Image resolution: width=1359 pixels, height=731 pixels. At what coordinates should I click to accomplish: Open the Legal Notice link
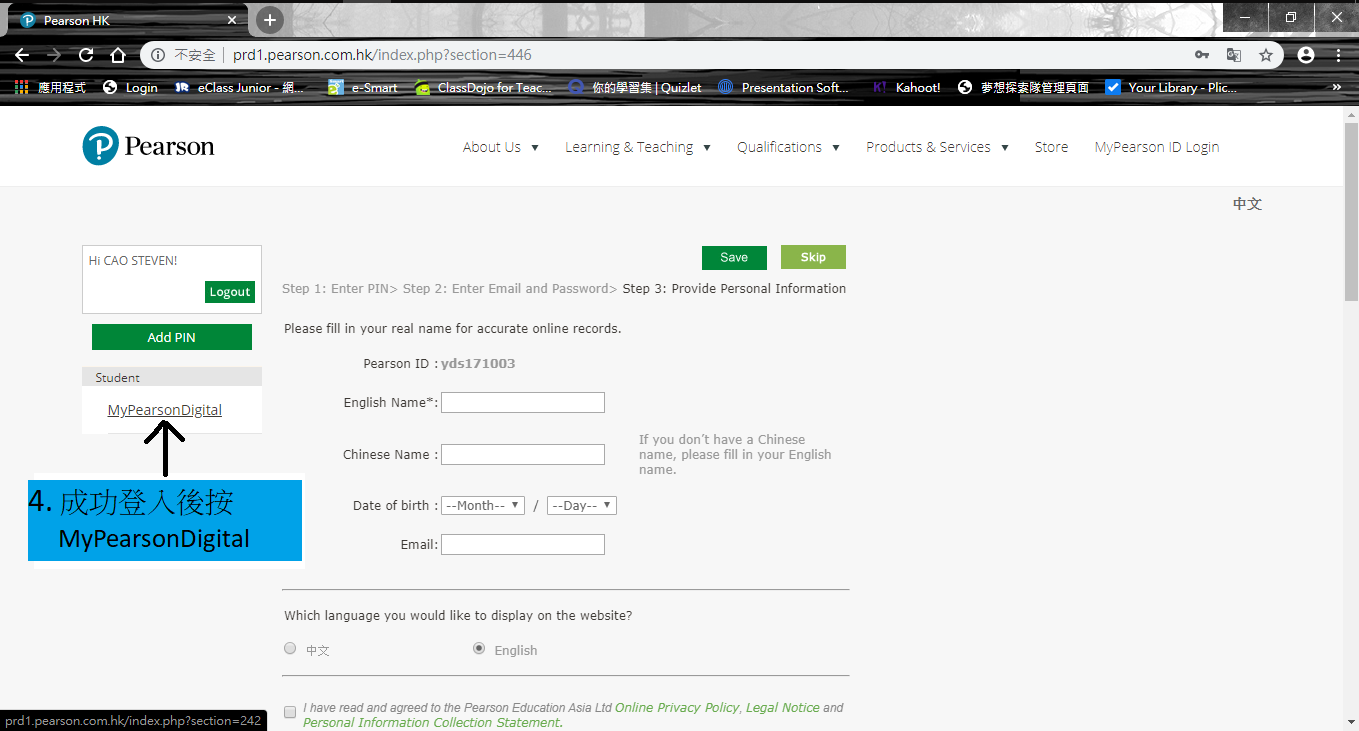(782, 707)
